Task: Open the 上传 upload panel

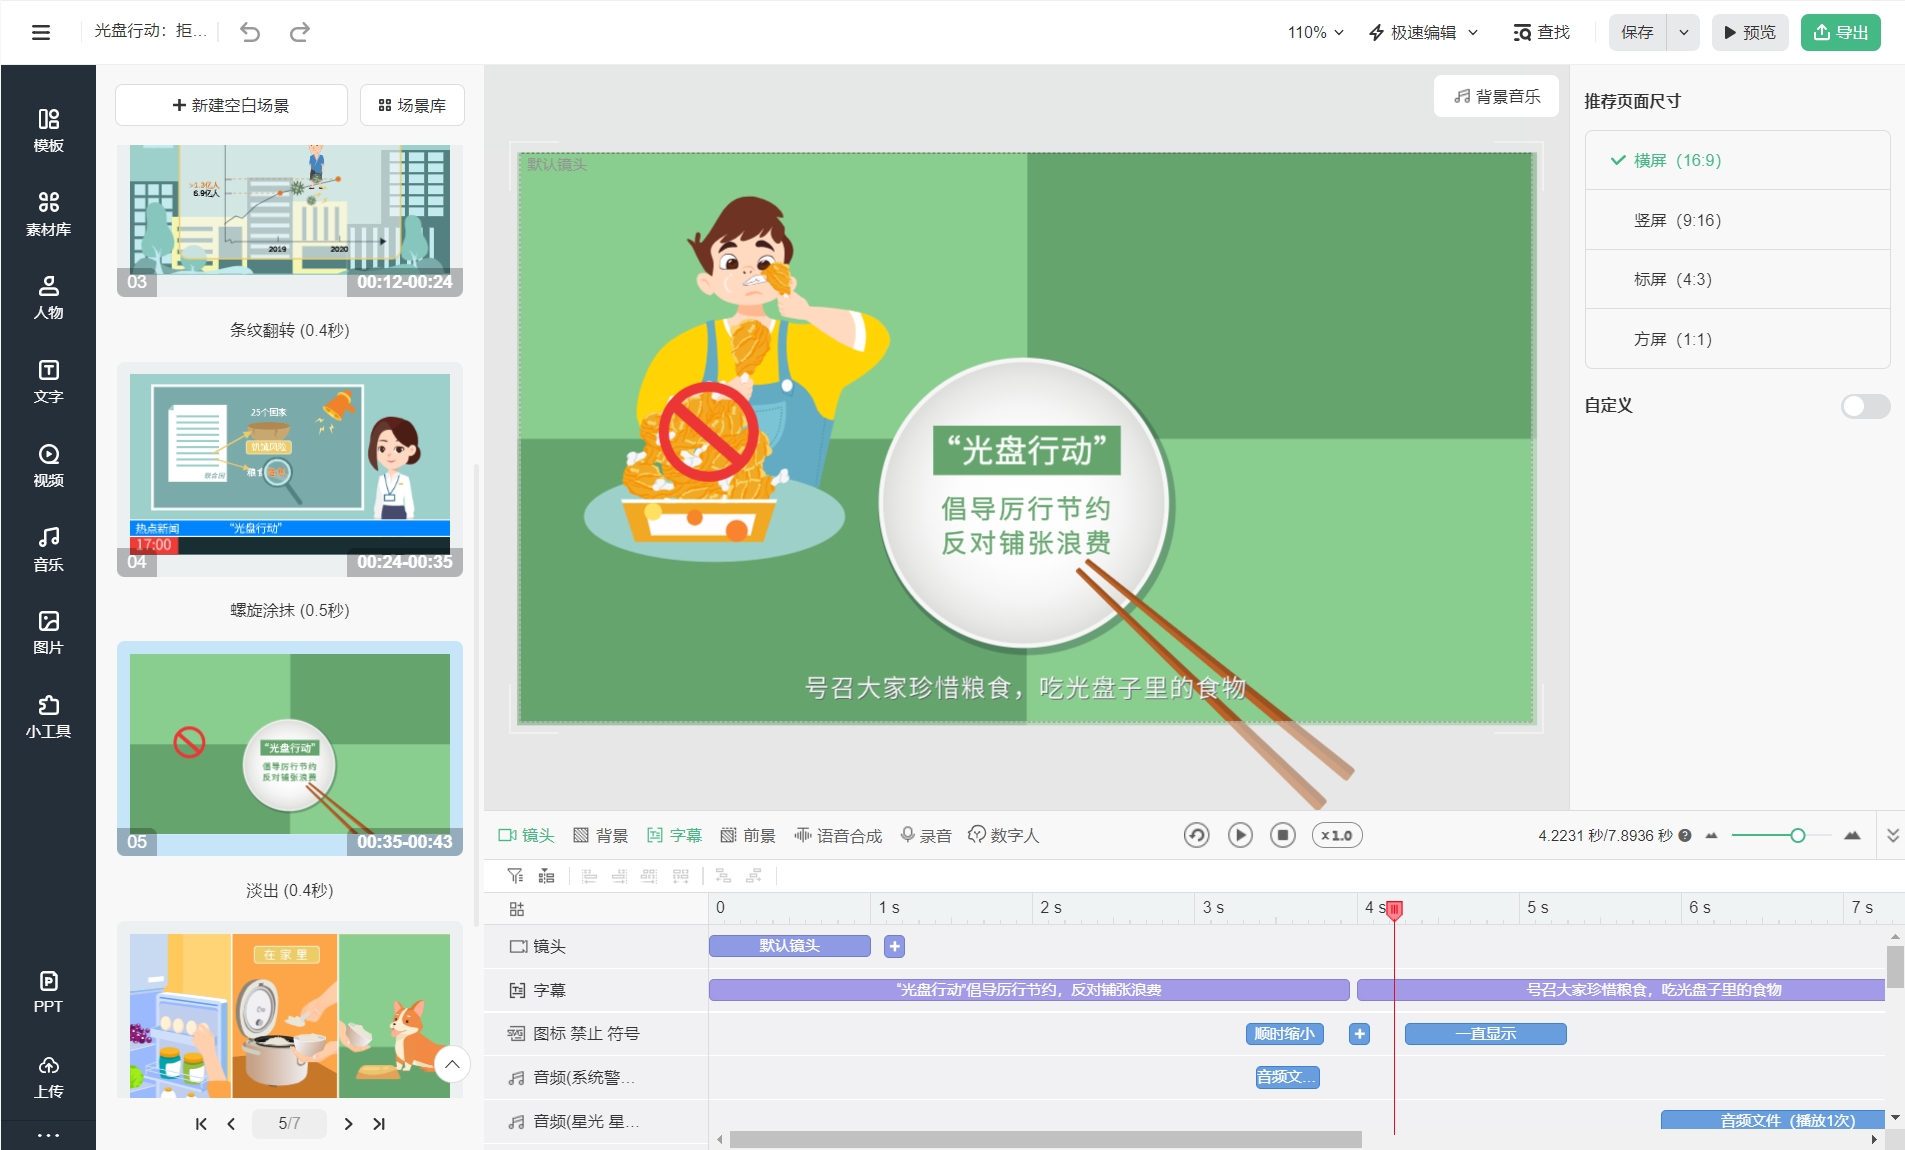Action: [48, 1076]
